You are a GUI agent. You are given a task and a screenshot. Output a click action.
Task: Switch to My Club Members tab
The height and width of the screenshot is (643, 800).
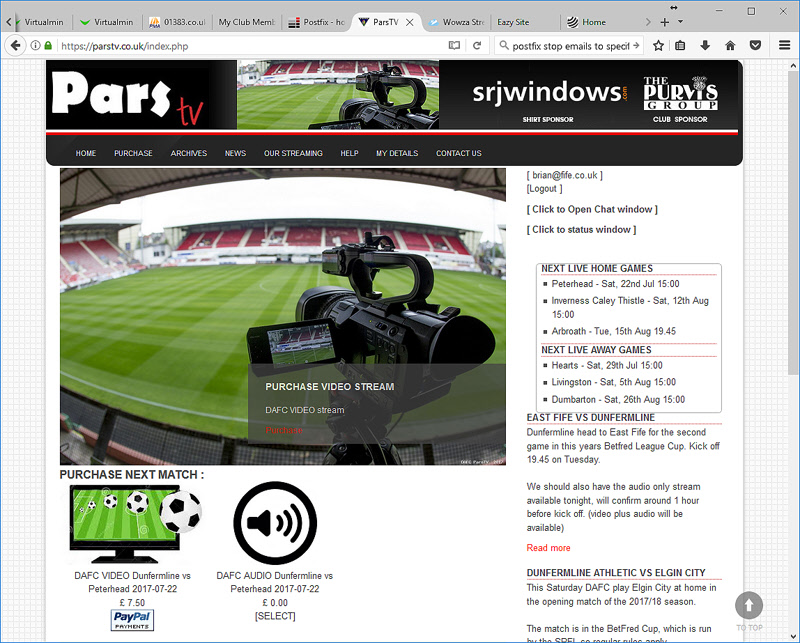pyautogui.click(x=247, y=22)
